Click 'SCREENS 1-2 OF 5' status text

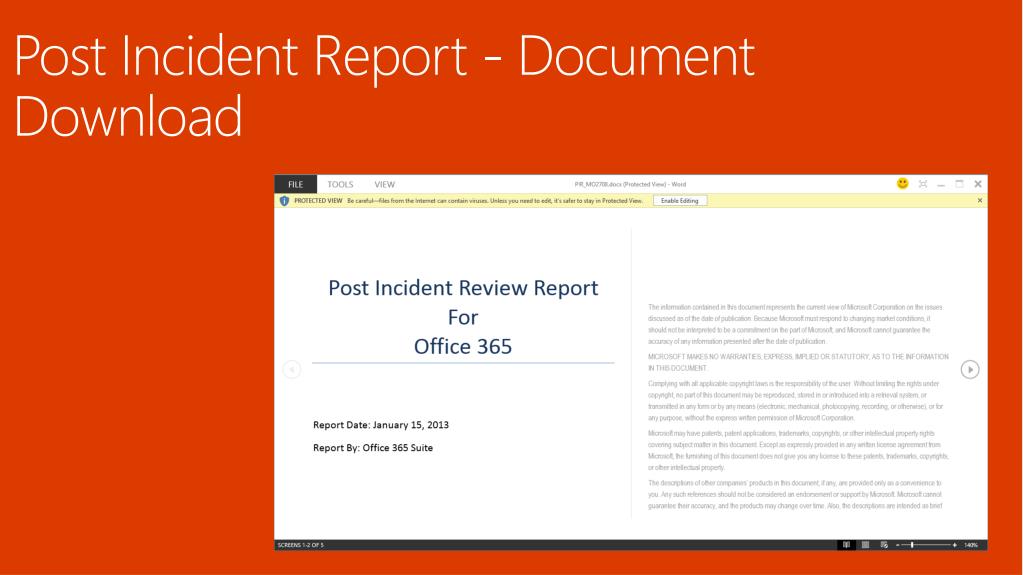point(301,545)
